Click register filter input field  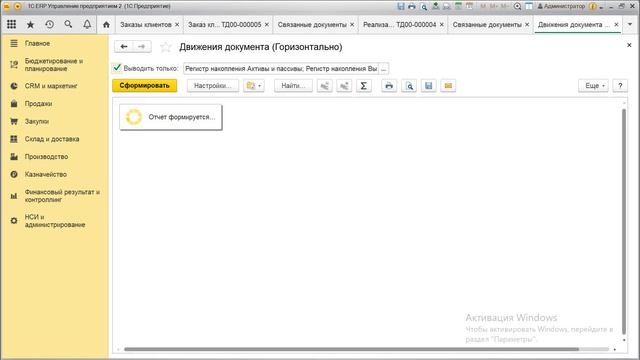click(x=281, y=69)
